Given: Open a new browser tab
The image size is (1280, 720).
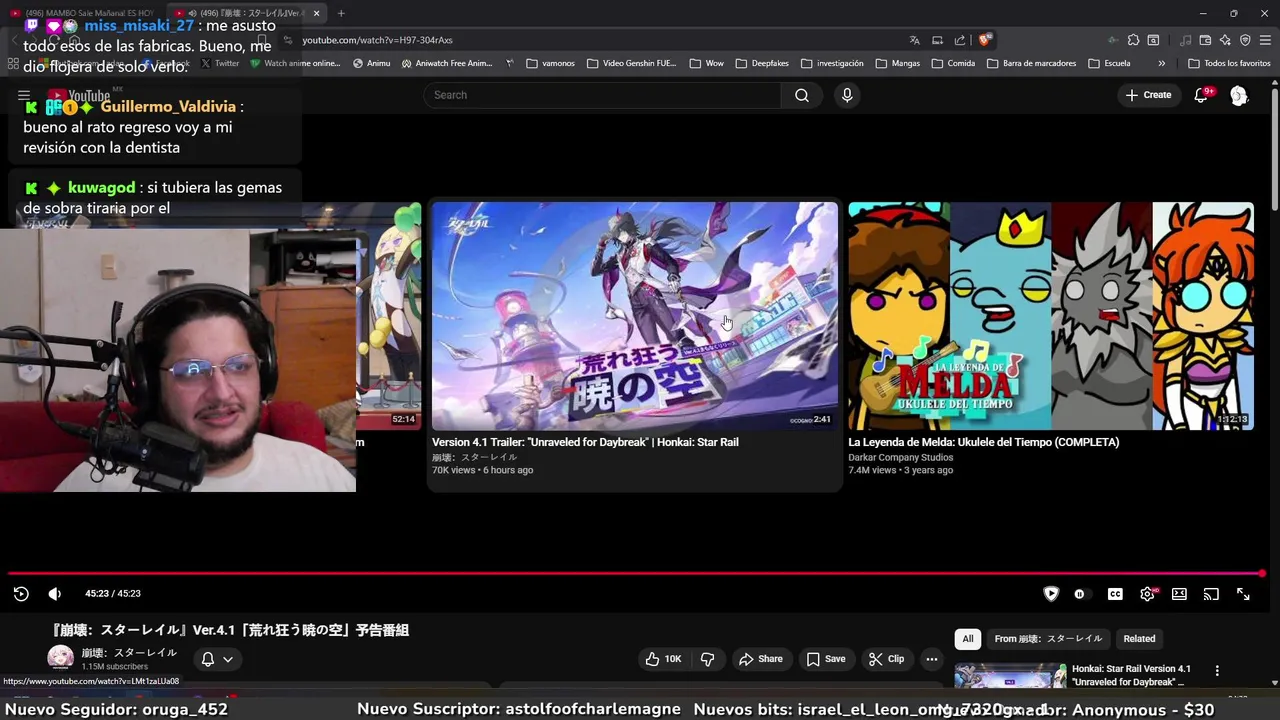Looking at the screenshot, I should point(341,13).
